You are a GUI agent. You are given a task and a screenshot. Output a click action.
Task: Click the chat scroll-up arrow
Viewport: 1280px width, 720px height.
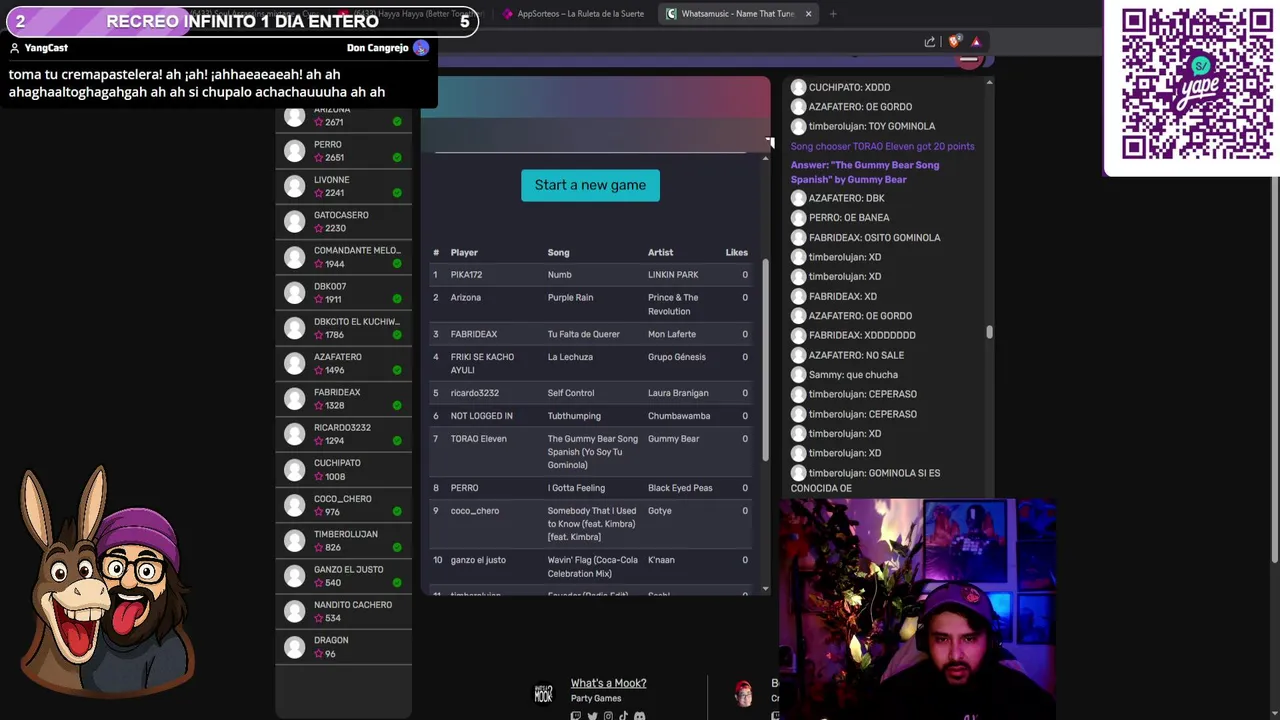[990, 83]
